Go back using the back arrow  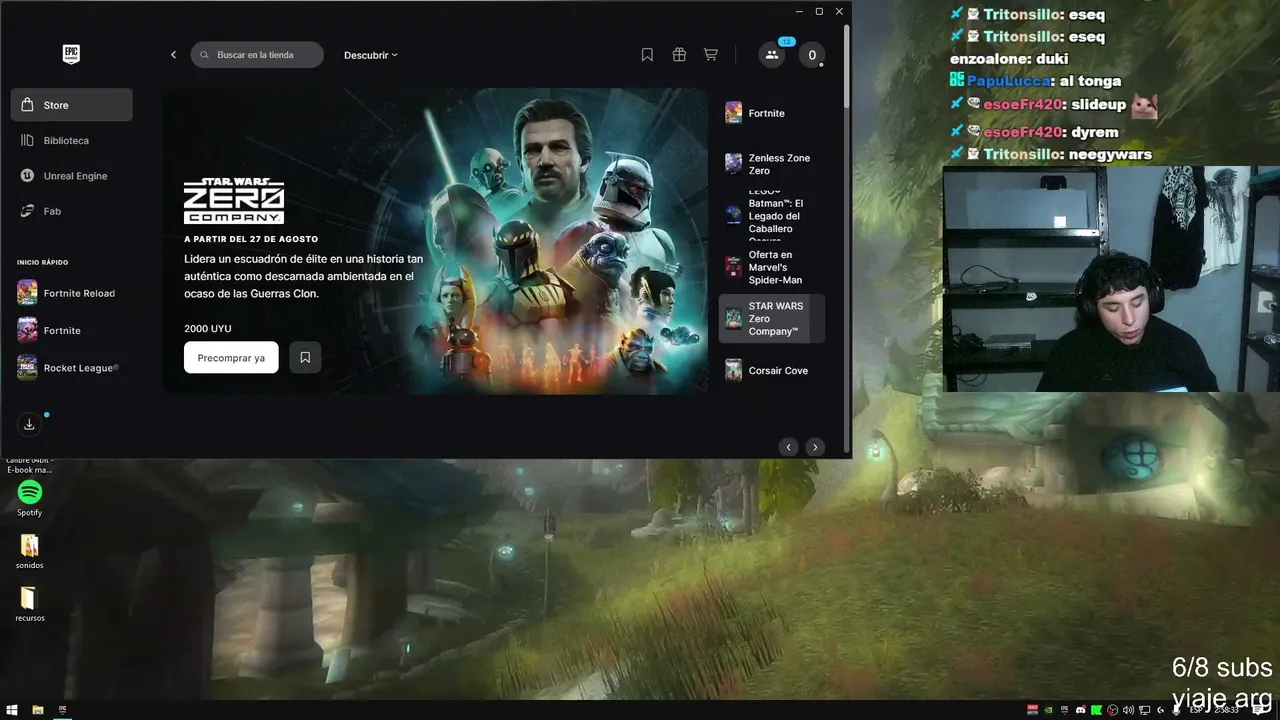pyautogui.click(x=173, y=55)
